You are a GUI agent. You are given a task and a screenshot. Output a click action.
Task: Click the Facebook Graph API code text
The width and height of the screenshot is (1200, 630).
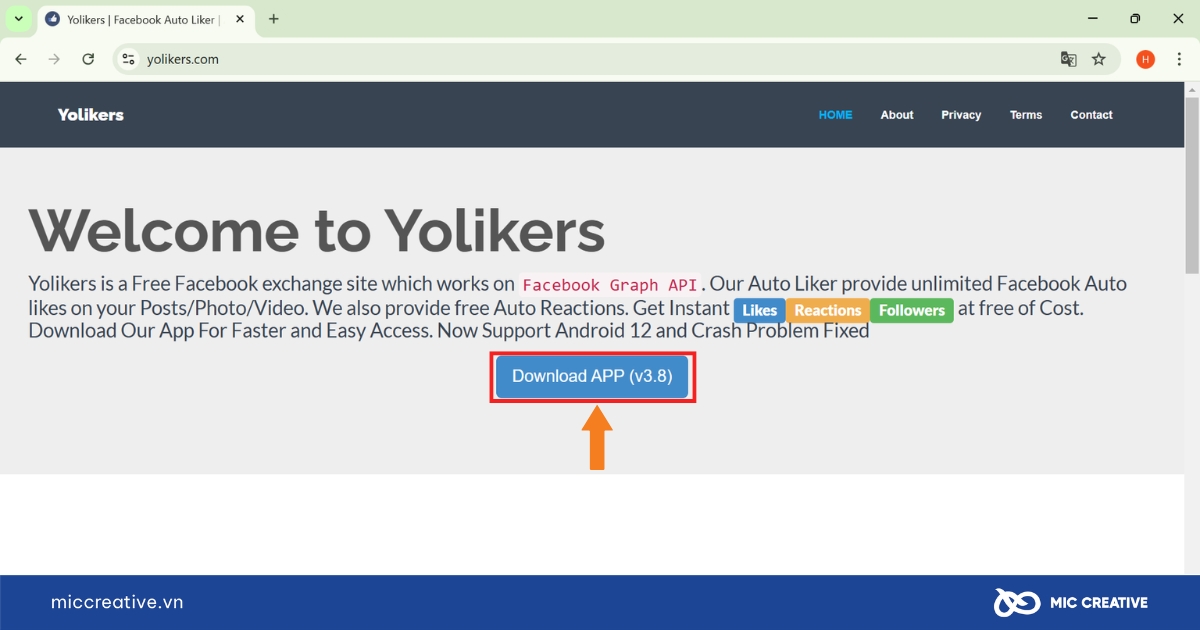coord(610,285)
